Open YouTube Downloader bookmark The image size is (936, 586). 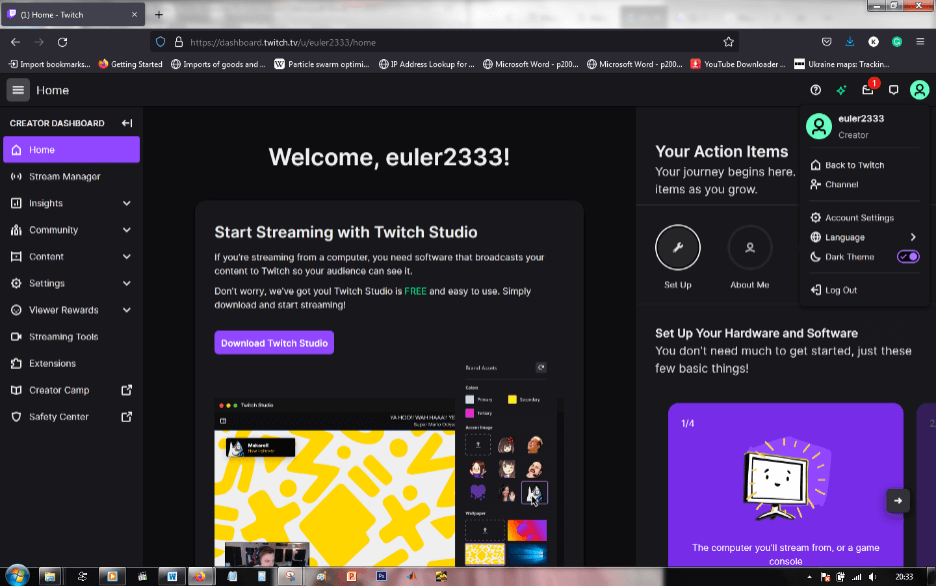pos(738,64)
